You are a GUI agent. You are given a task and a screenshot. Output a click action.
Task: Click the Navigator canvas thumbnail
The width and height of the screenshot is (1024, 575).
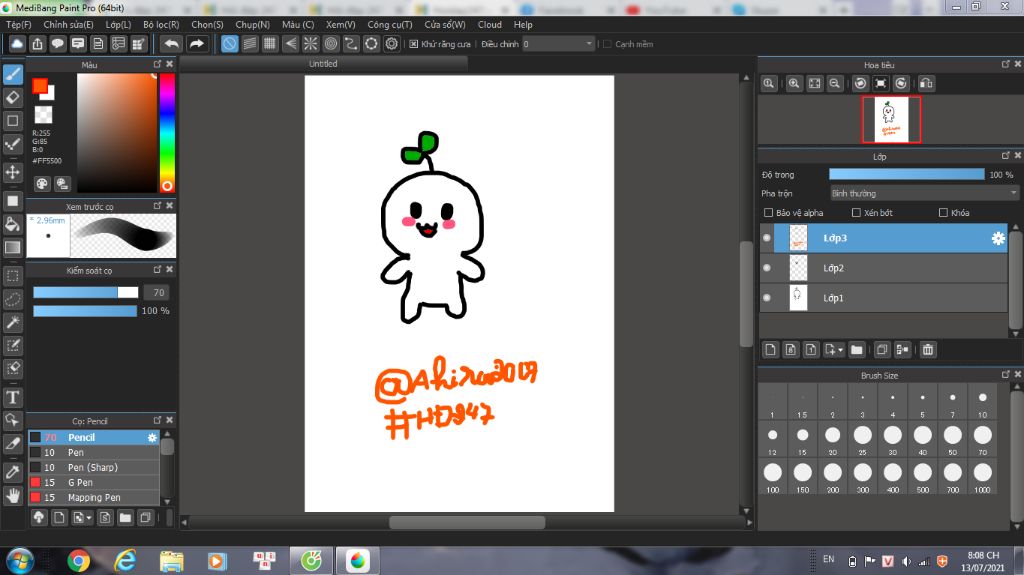(x=891, y=120)
